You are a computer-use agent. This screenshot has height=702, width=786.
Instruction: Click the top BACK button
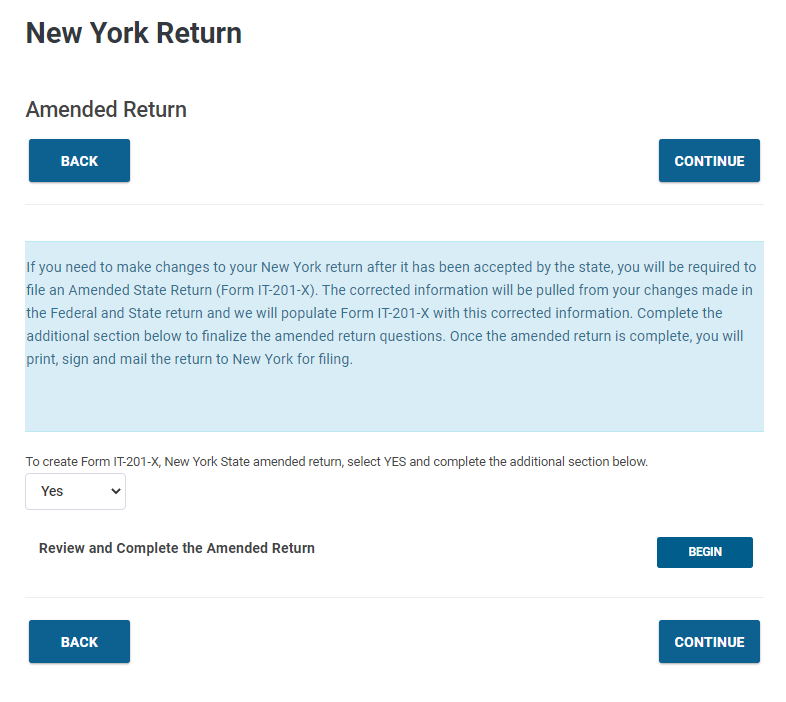pyautogui.click(x=79, y=160)
